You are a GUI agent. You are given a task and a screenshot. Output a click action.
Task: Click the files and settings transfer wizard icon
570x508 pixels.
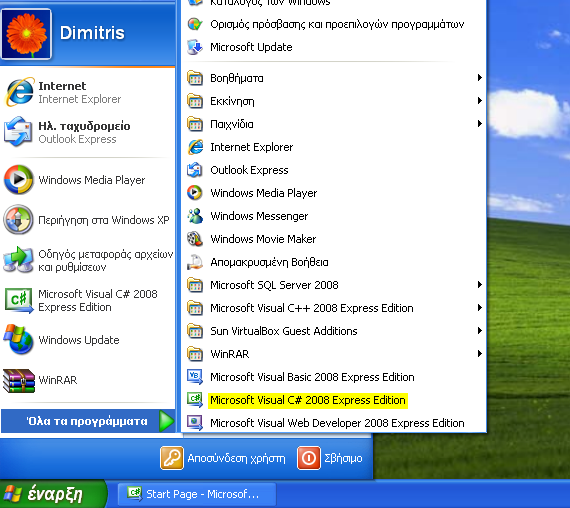[19, 260]
